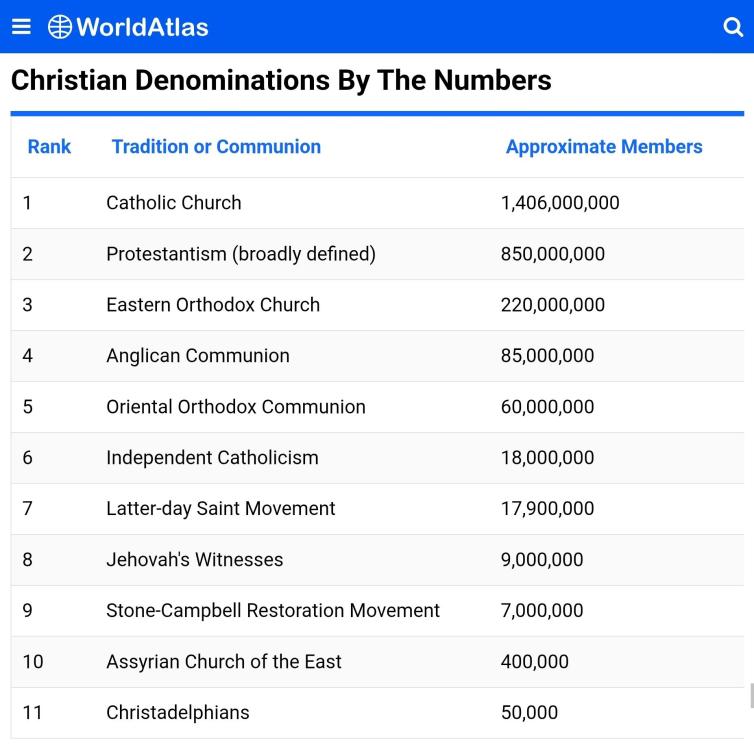Click Stone-Campbell Restoration Movement entry

273,611
